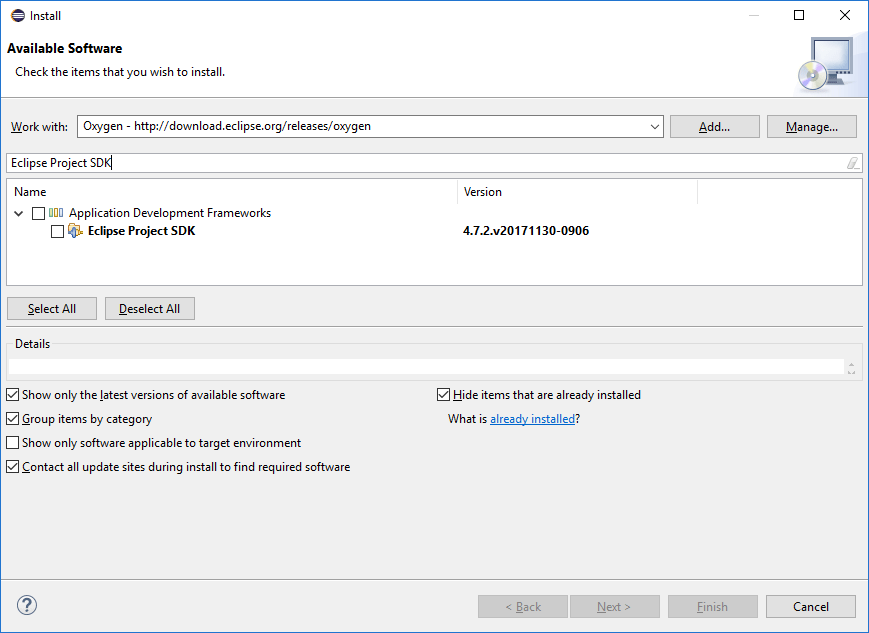869x633 pixels.
Task: Click the help question mark icon
Action: click(26, 605)
